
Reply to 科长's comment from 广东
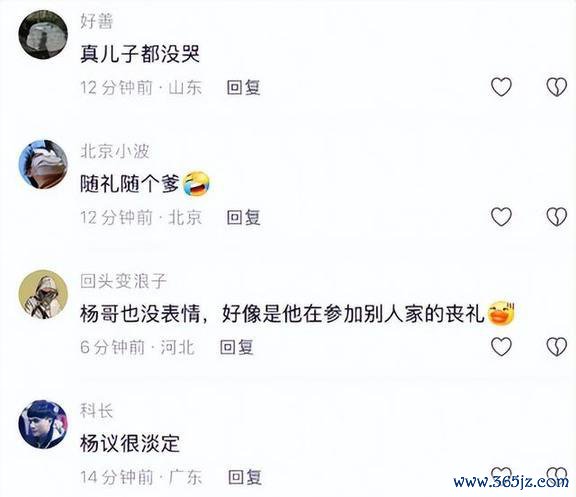pos(245,477)
